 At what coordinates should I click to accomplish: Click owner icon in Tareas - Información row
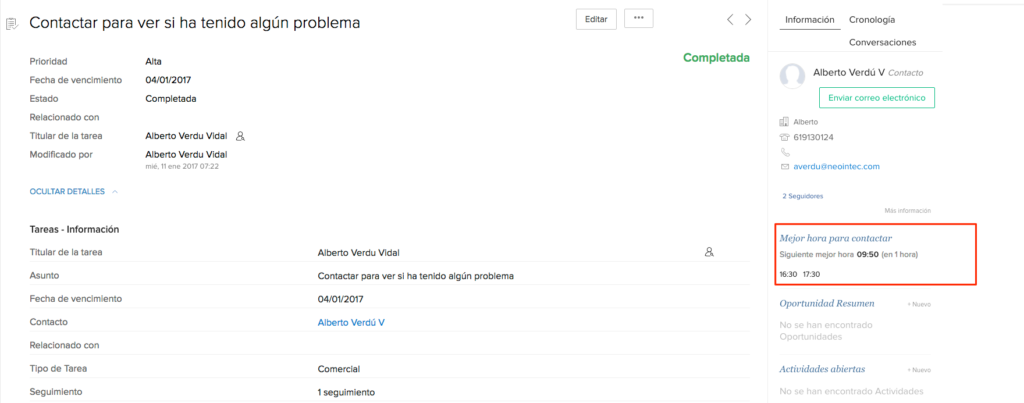point(709,252)
